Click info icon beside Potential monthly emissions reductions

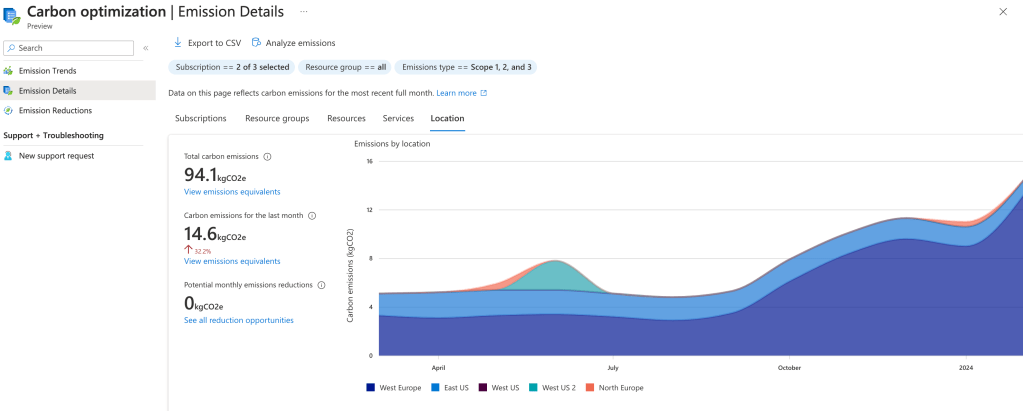coord(321,285)
